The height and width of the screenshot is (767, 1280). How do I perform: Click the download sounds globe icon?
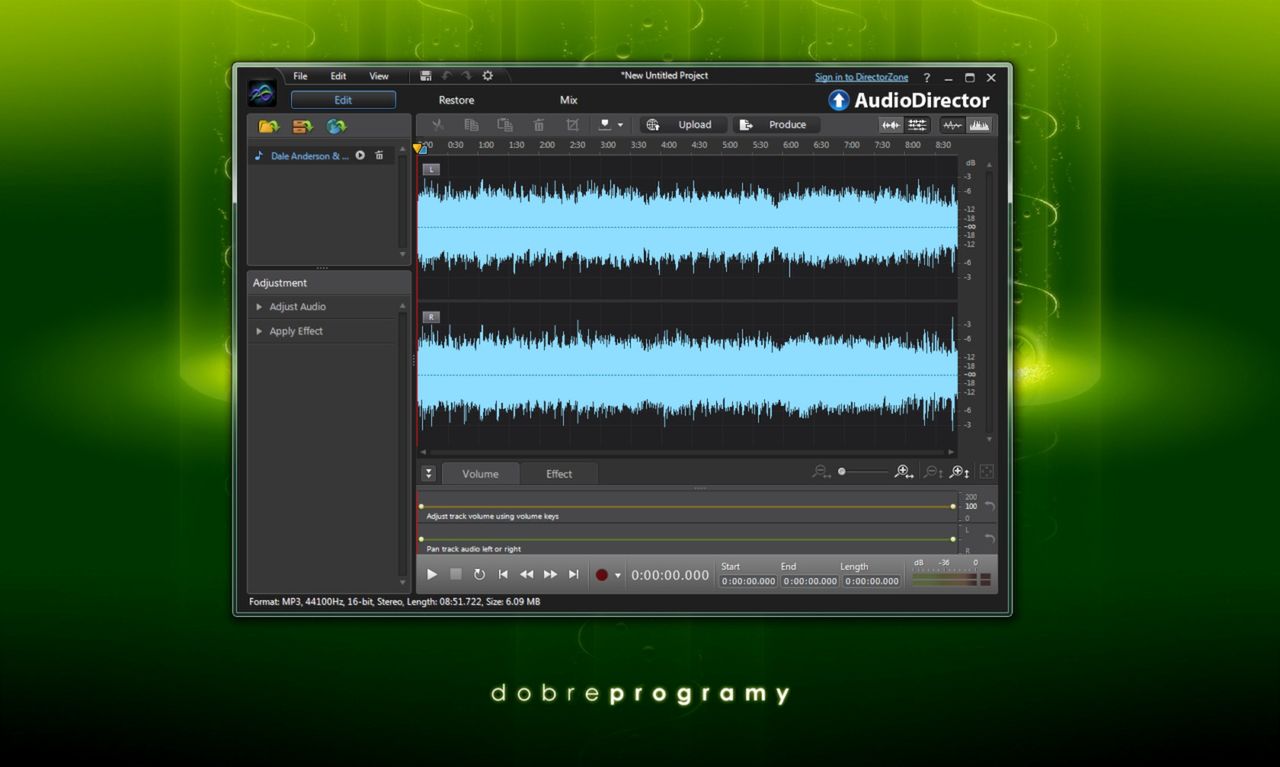coord(336,126)
